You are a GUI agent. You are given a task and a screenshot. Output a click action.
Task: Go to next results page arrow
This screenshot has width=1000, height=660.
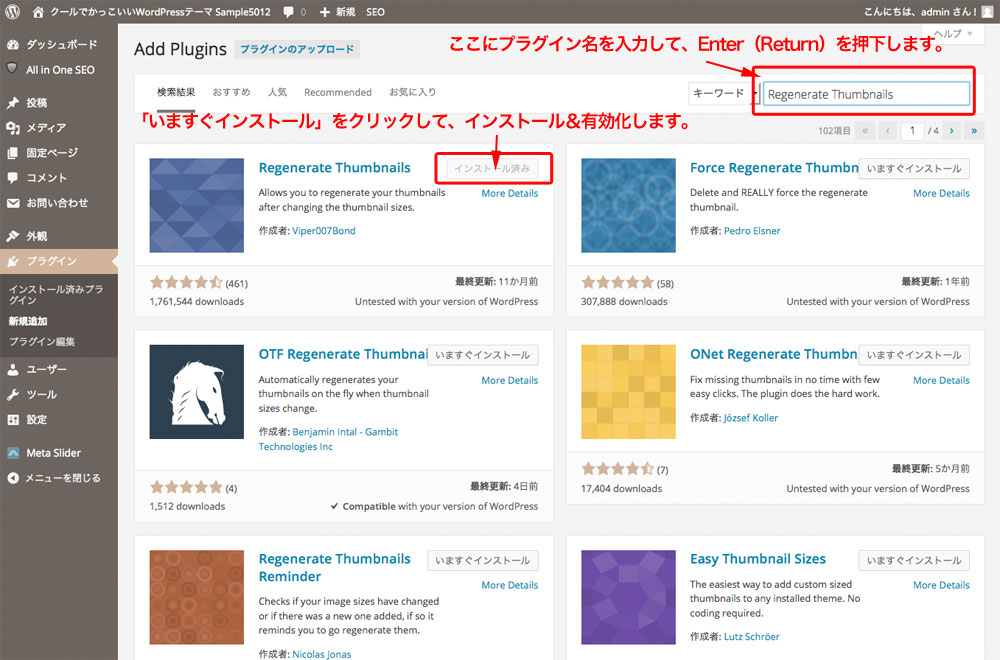click(952, 131)
